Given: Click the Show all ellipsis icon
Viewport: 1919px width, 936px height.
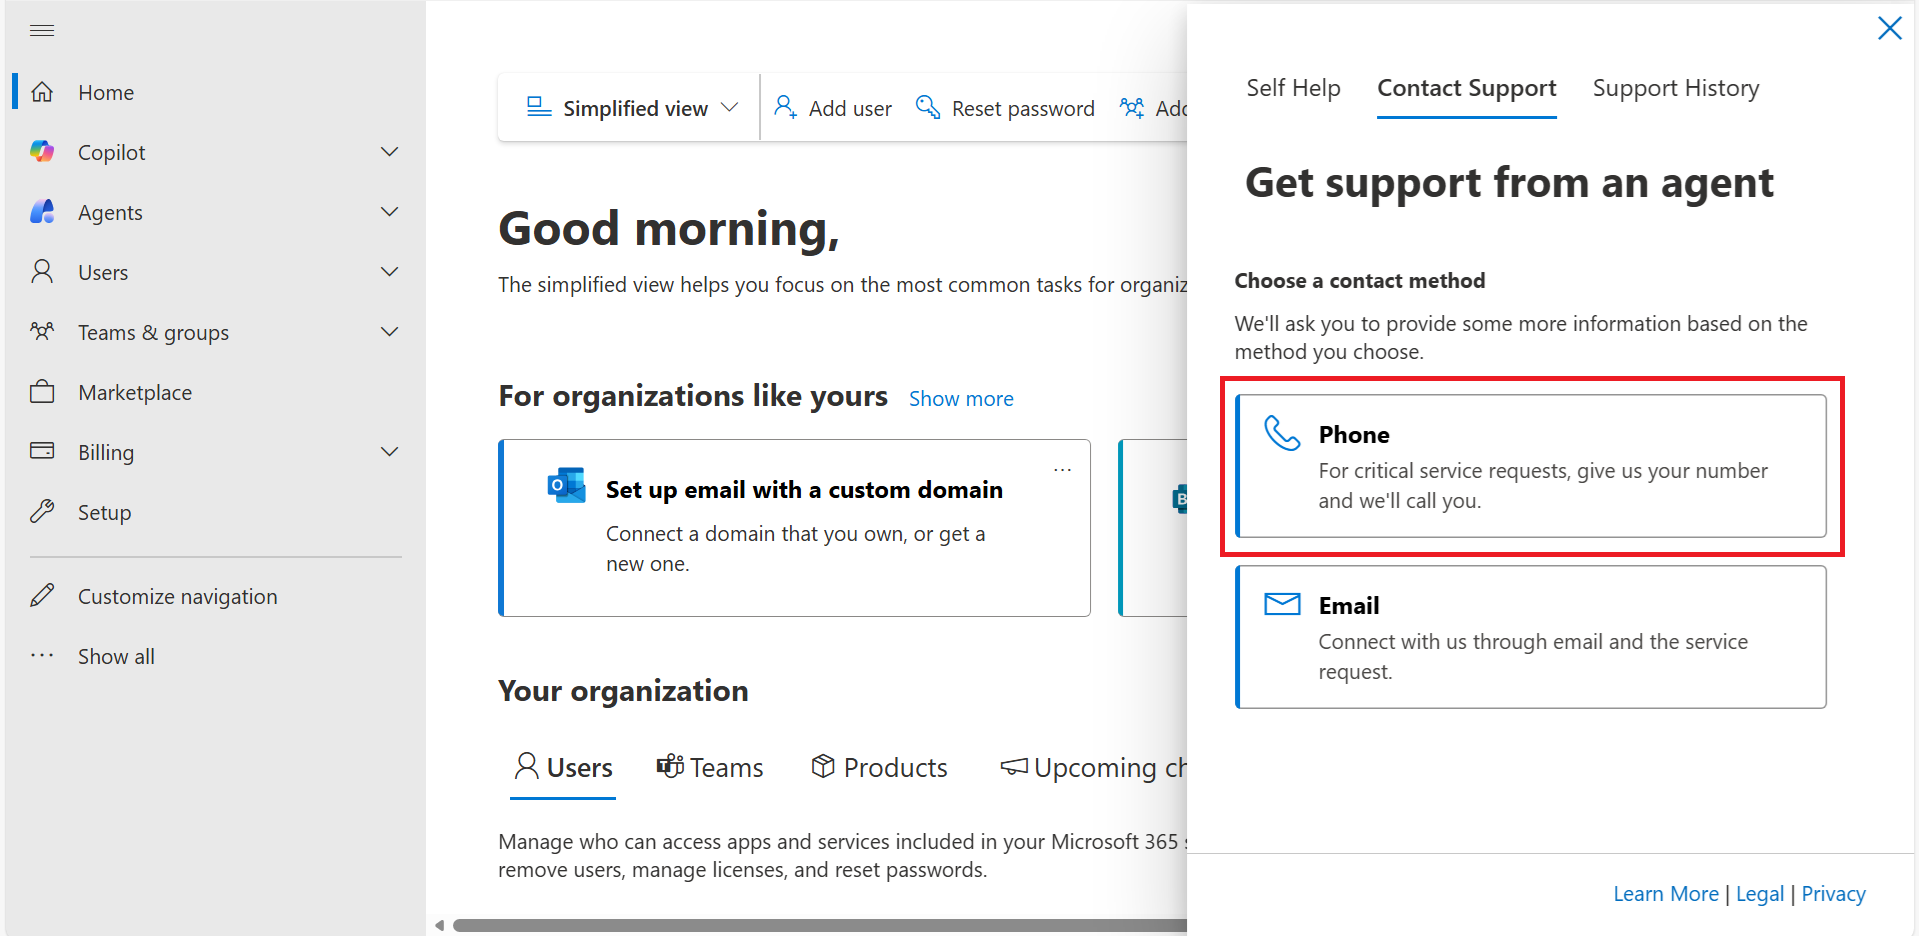Looking at the screenshot, I should pyautogui.click(x=42, y=656).
